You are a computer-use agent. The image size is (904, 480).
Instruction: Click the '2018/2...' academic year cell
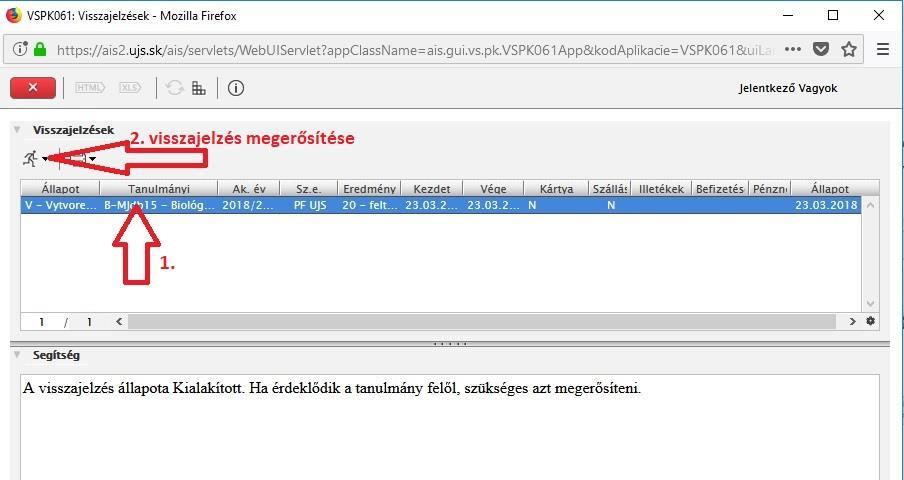[x=248, y=205]
